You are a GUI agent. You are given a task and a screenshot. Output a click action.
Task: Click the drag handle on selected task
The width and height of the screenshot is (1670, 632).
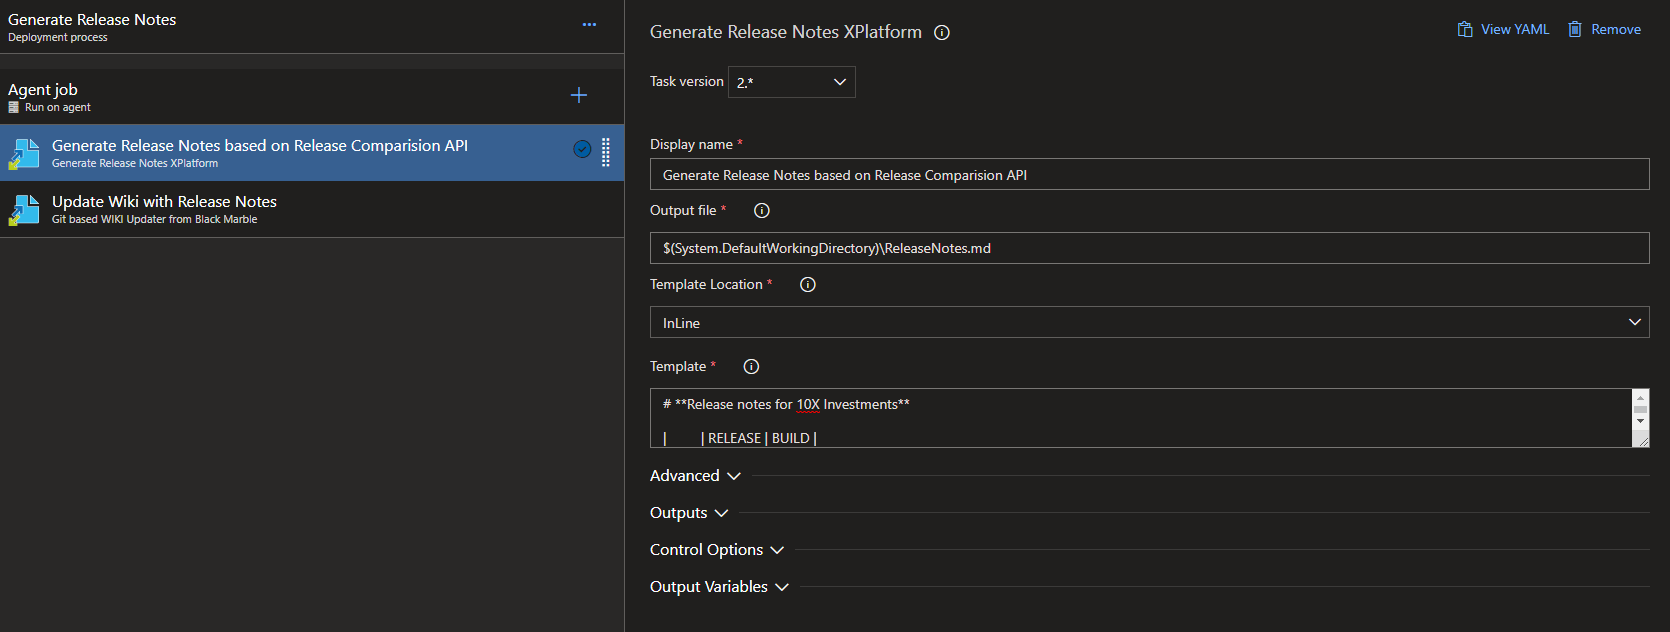(x=606, y=152)
